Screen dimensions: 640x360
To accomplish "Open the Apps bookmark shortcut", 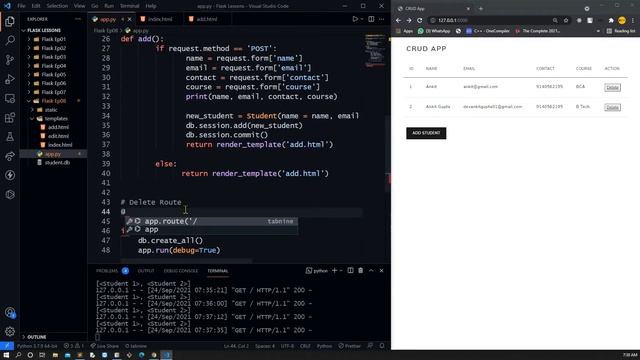I will pyautogui.click(x=405, y=31).
